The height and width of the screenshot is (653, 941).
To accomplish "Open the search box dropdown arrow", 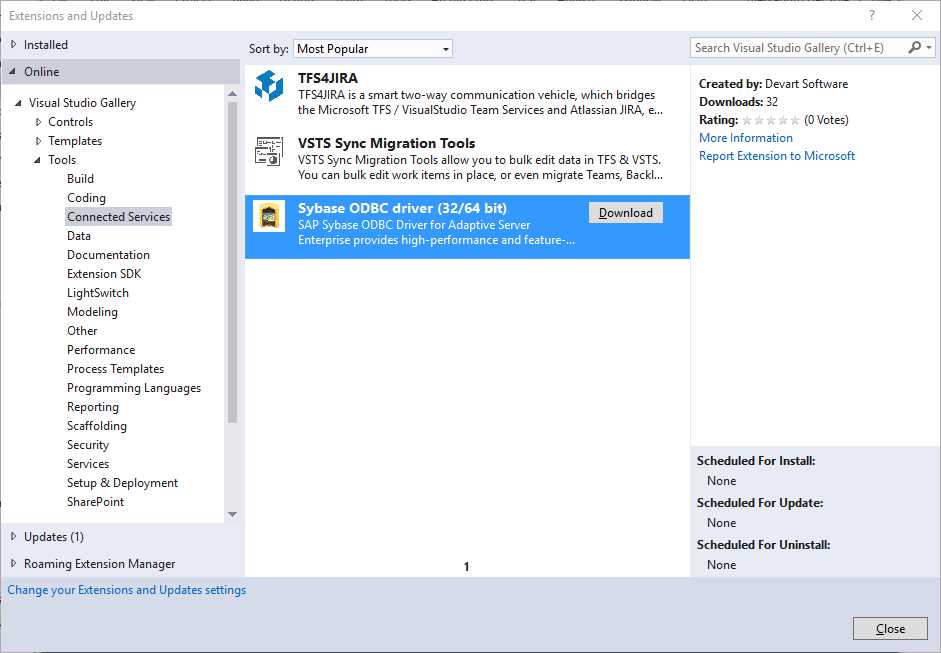I will click(x=929, y=47).
